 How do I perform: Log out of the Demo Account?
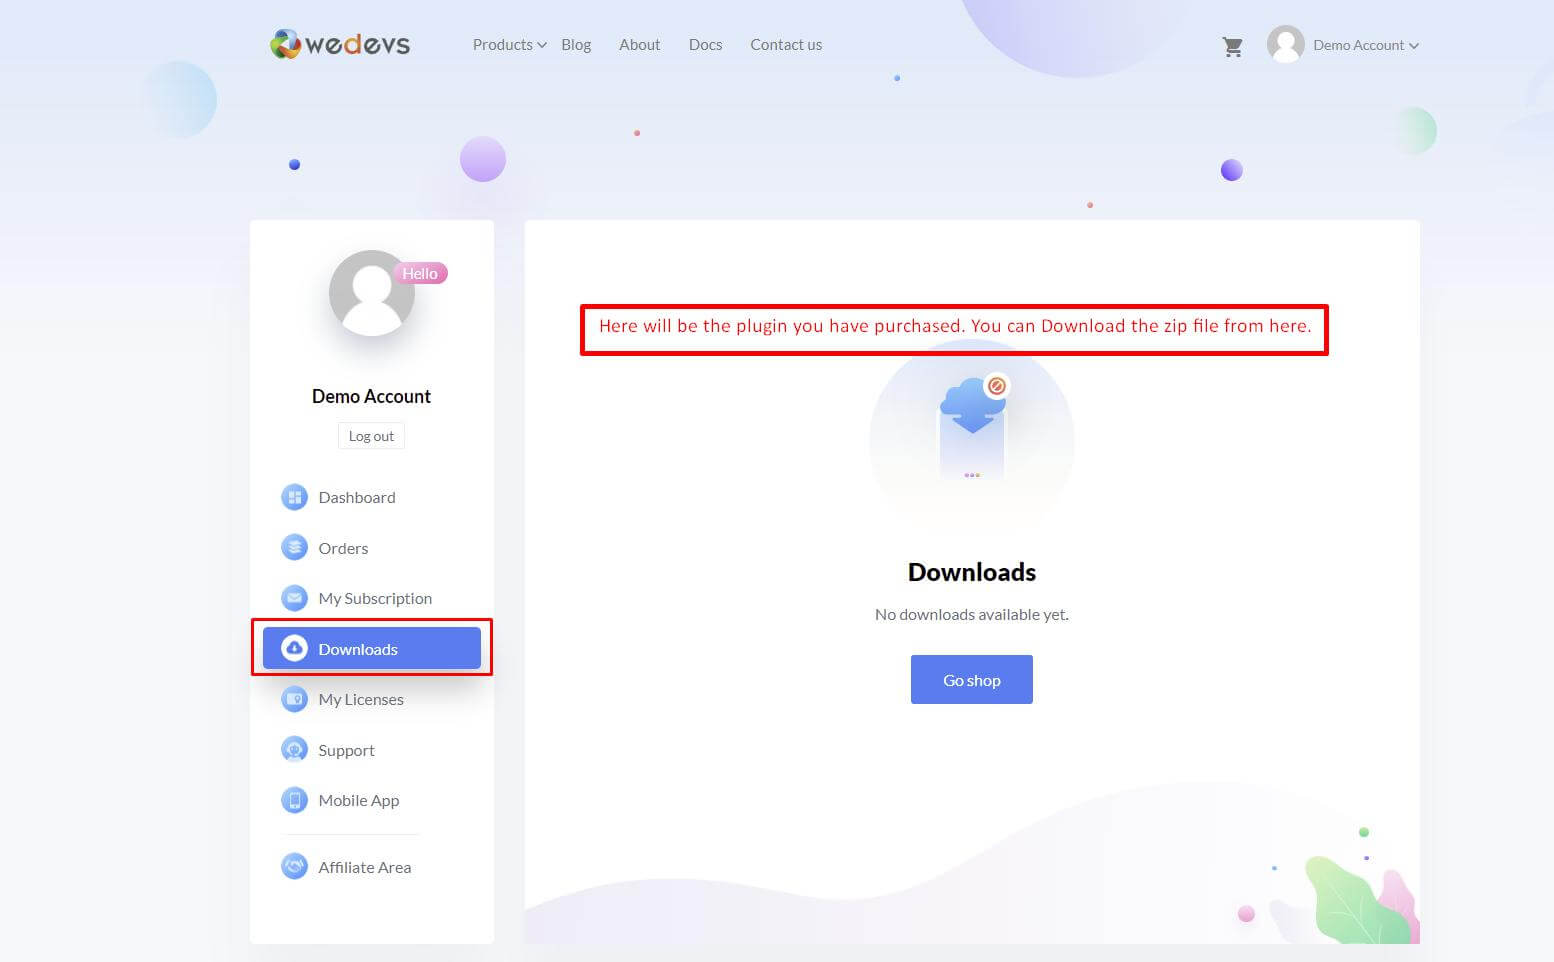(x=371, y=435)
